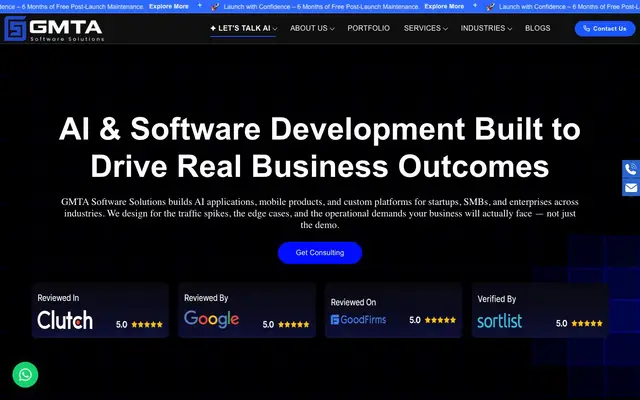Open the Reviewed By Google card
Image resolution: width=640 pixels, height=400 pixels.
247,310
